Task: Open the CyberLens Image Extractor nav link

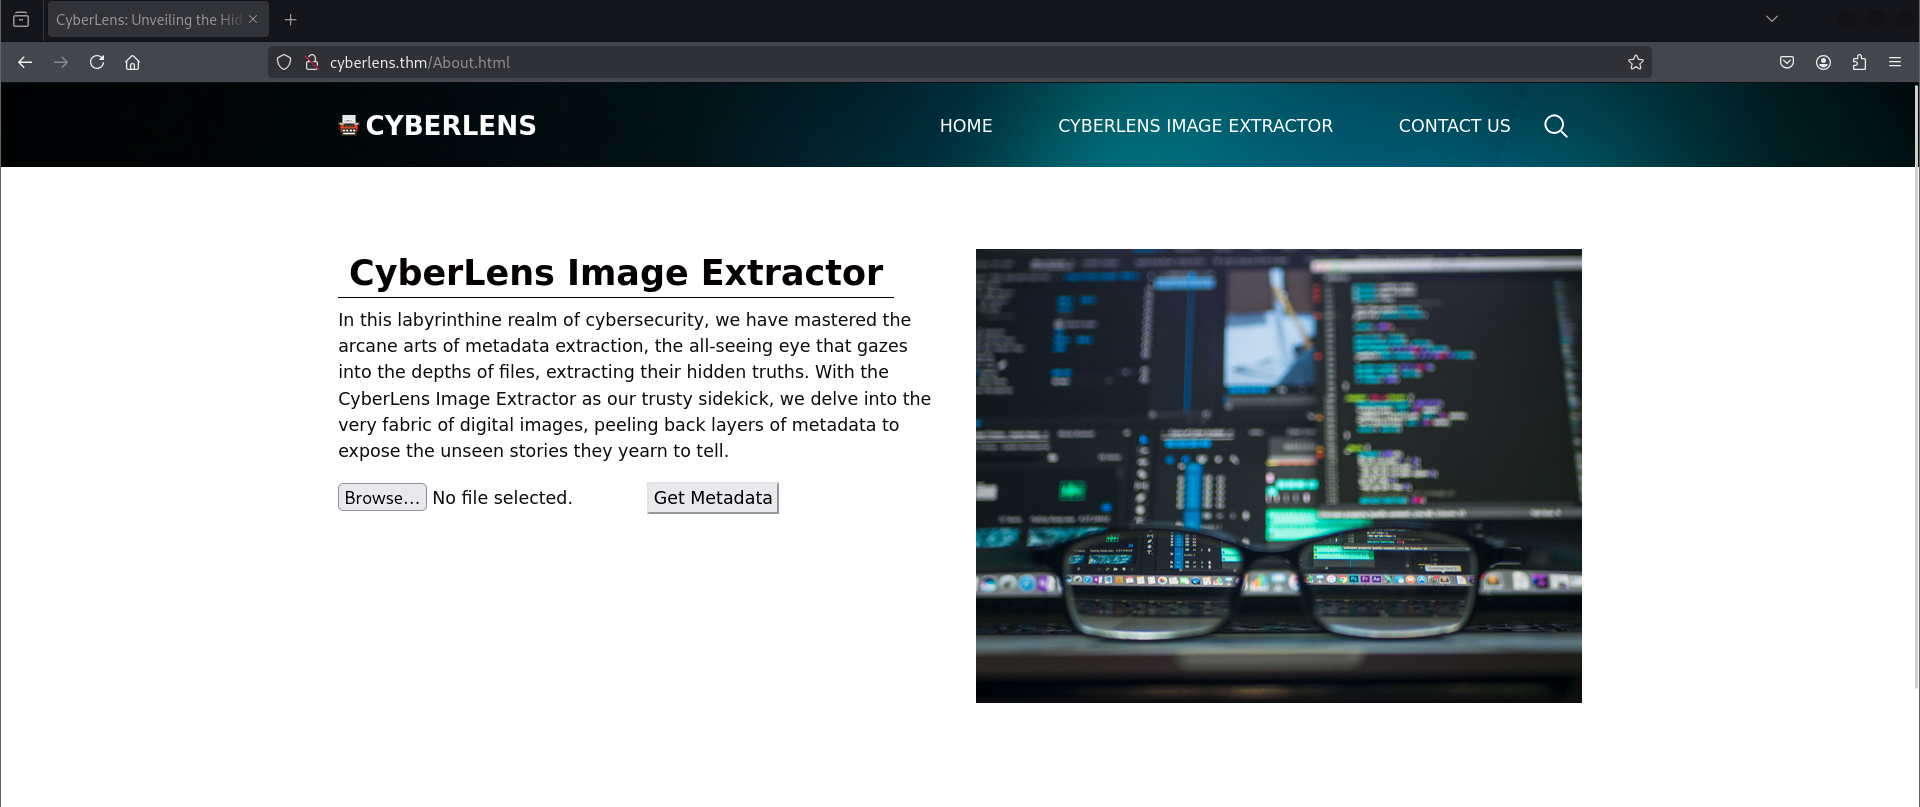Action: coord(1195,126)
